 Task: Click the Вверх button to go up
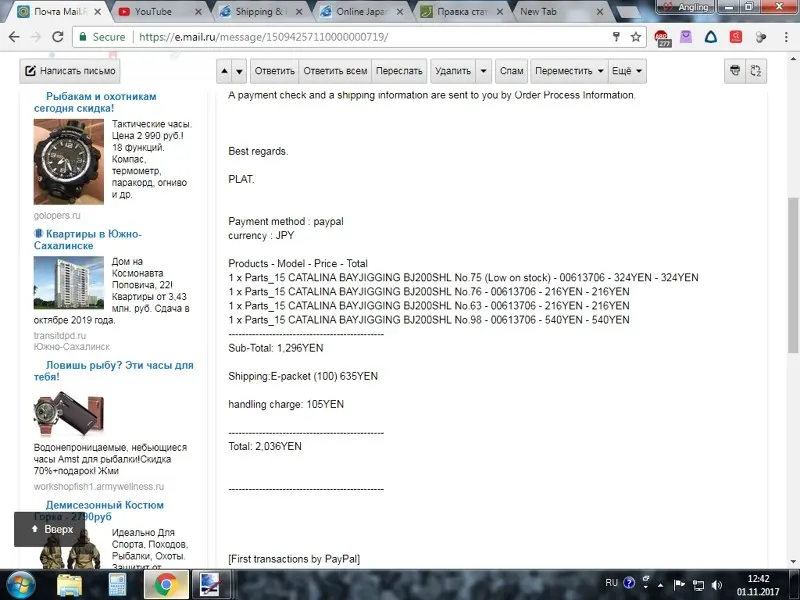49,530
